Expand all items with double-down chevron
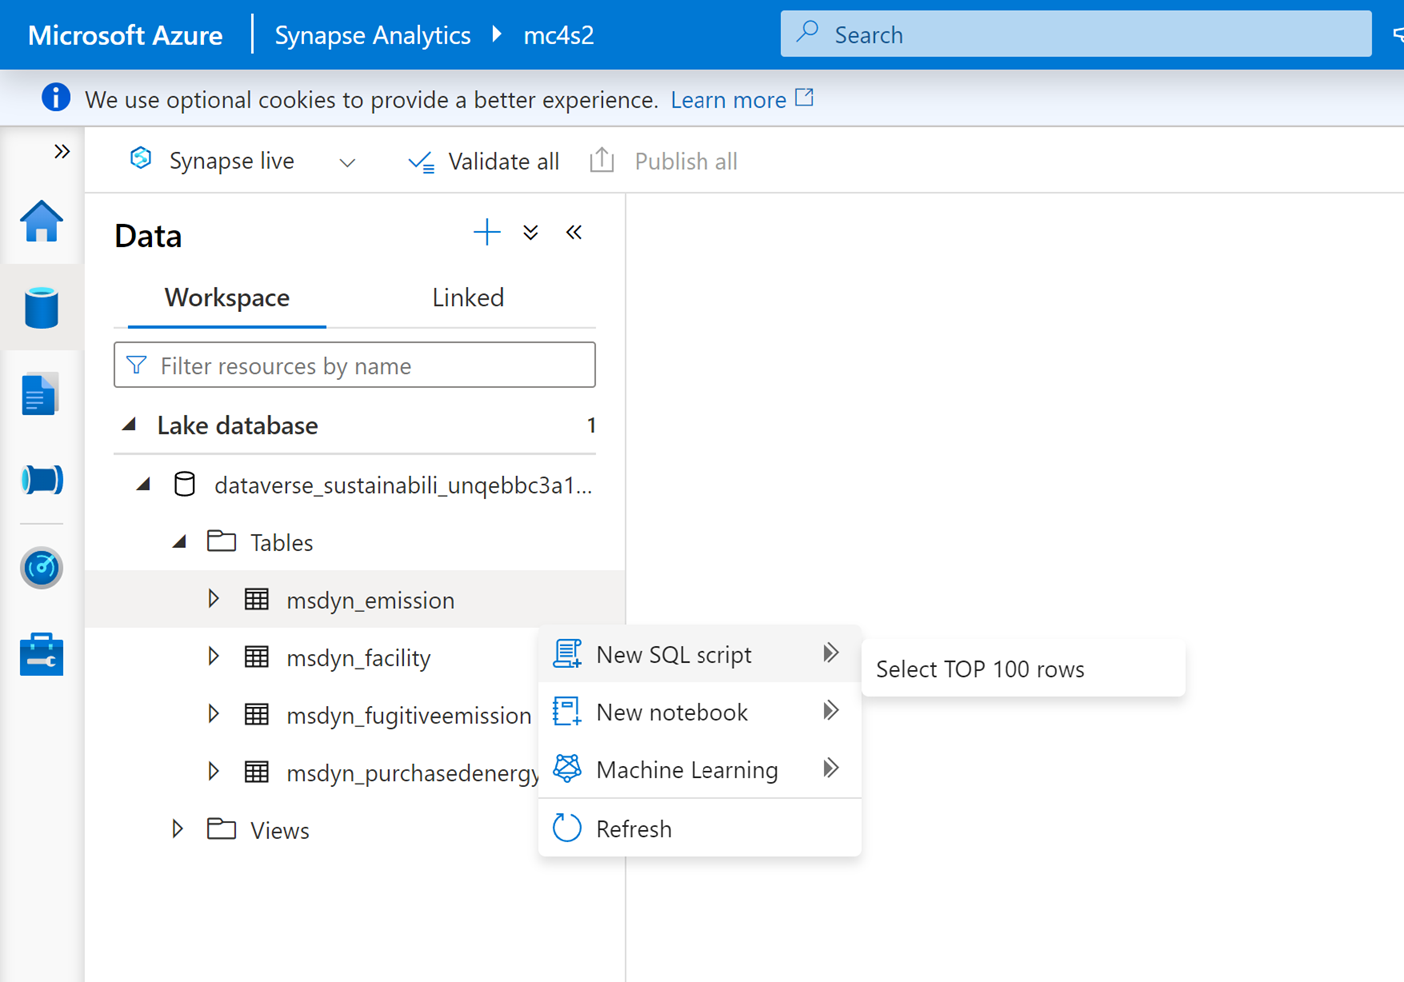Screen dimensions: 1404x982 pyautogui.click(x=531, y=233)
